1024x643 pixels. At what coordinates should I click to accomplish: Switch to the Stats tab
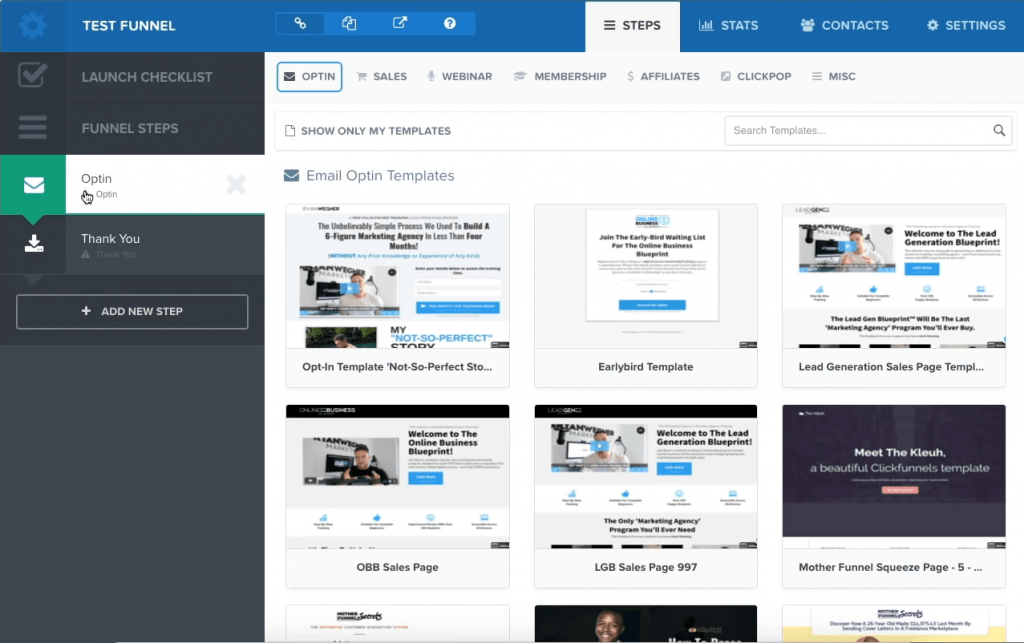point(728,25)
